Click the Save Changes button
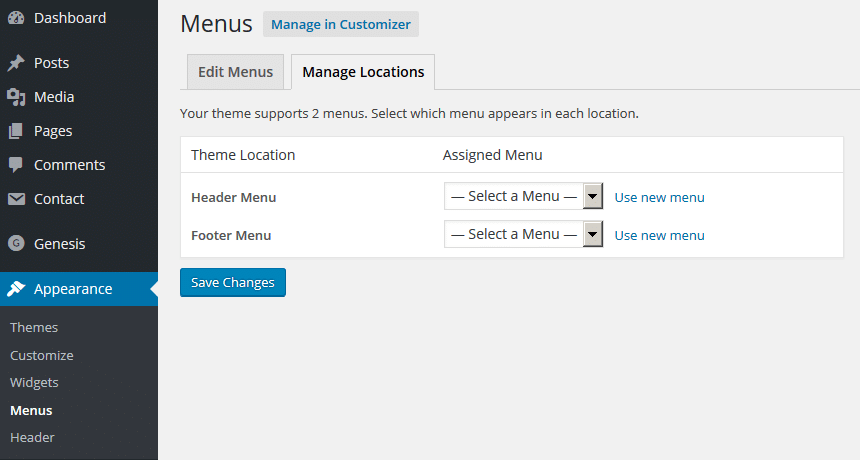Image resolution: width=860 pixels, height=460 pixels. (x=233, y=282)
